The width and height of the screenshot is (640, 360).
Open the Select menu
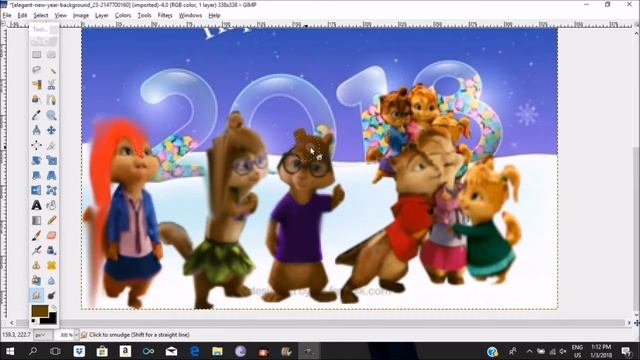(41, 16)
